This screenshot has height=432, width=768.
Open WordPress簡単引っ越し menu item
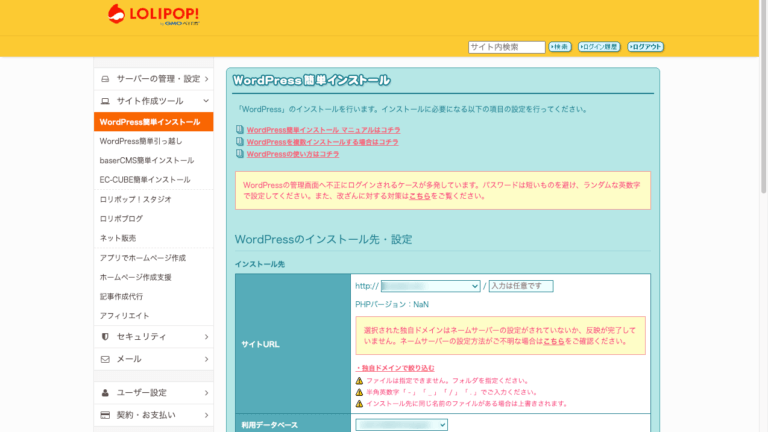(x=153, y=141)
